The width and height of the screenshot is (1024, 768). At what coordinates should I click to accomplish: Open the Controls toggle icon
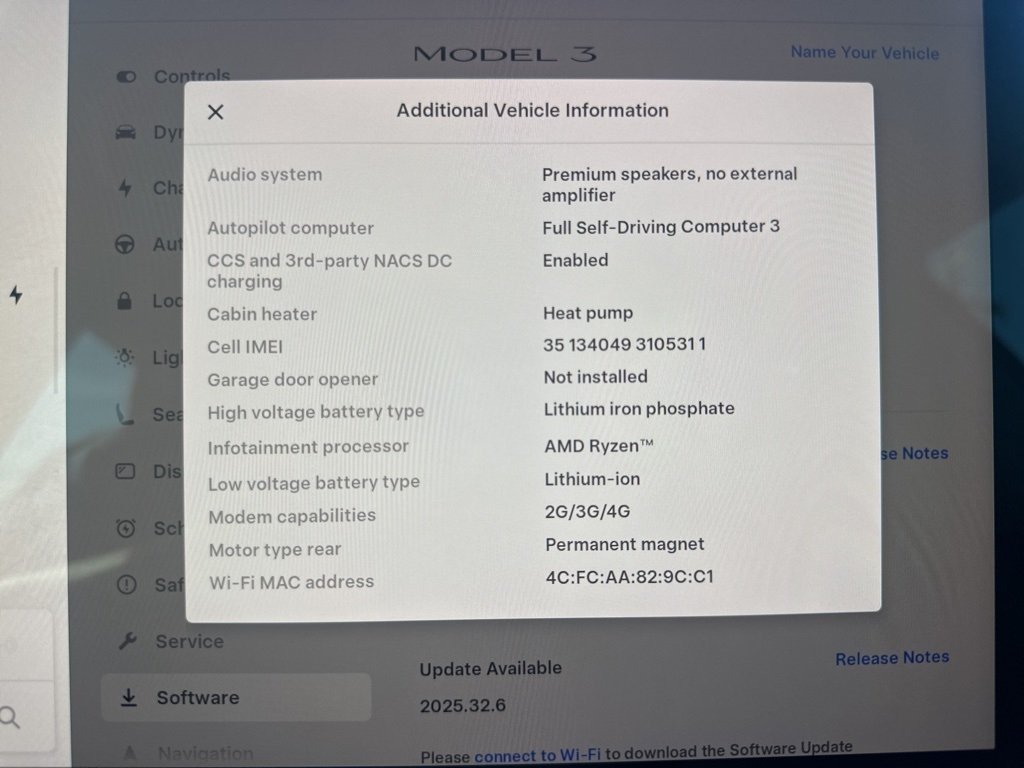(x=126, y=77)
